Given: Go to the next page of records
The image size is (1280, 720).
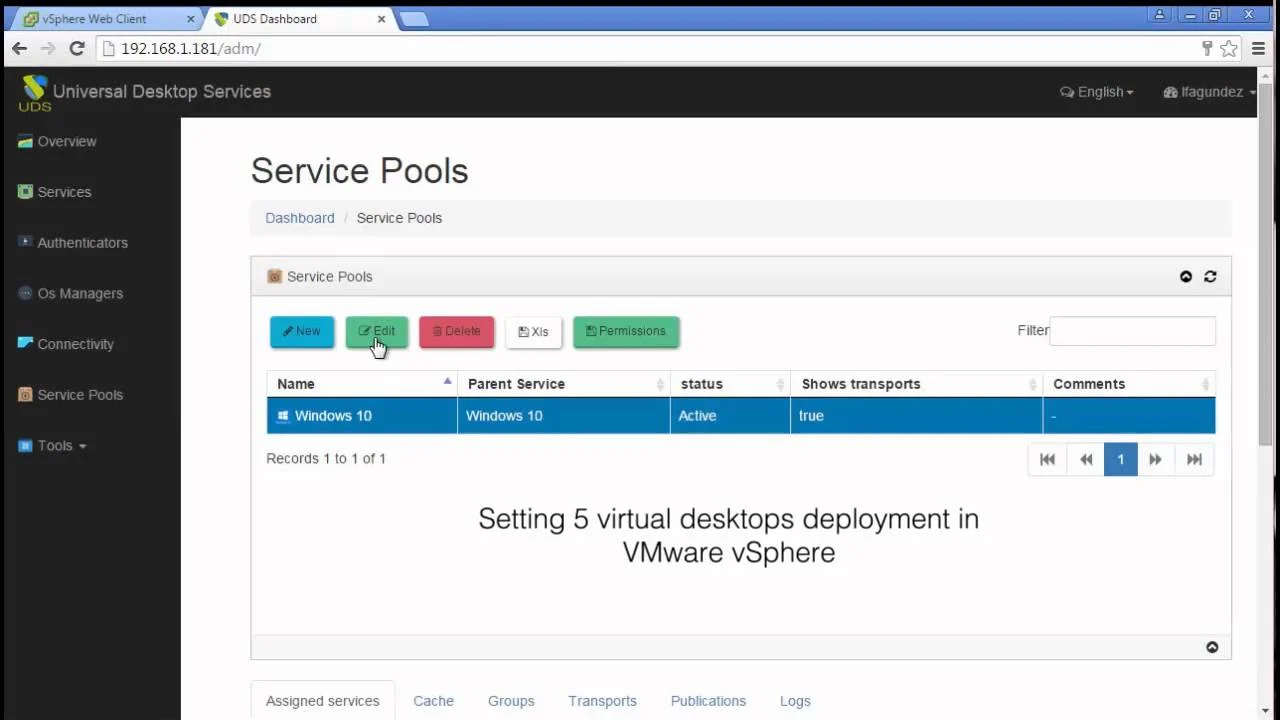Looking at the screenshot, I should pyautogui.click(x=1155, y=459).
